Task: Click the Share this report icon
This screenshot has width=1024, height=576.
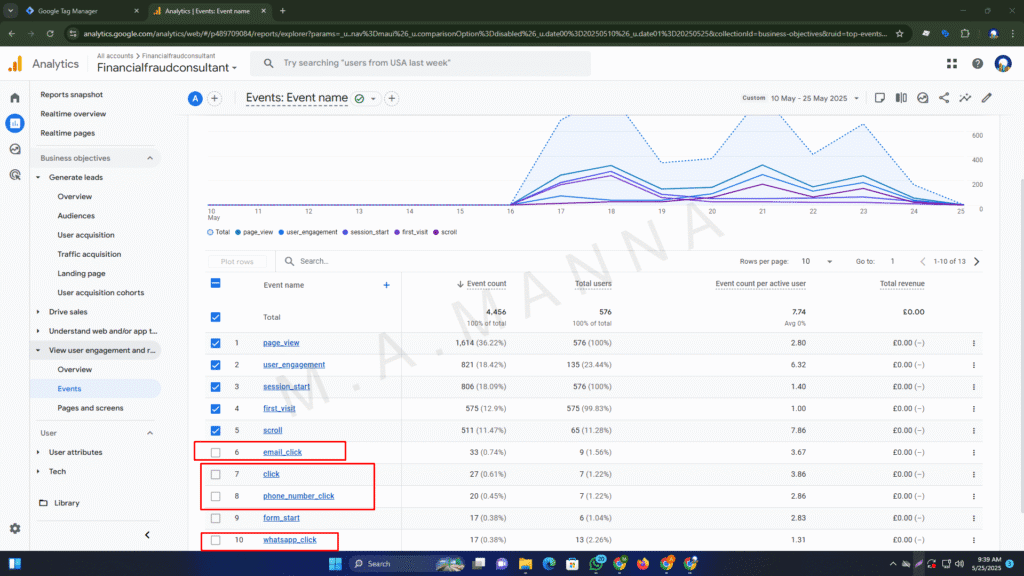Action: (944, 98)
